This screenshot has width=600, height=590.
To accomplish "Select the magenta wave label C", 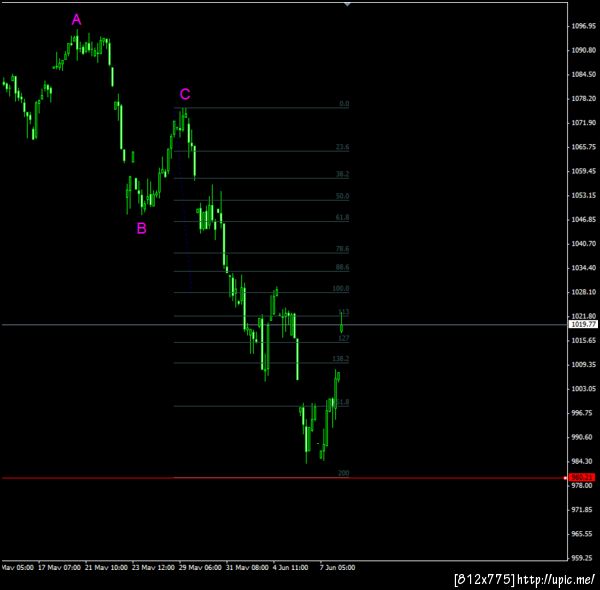I will [185, 94].
